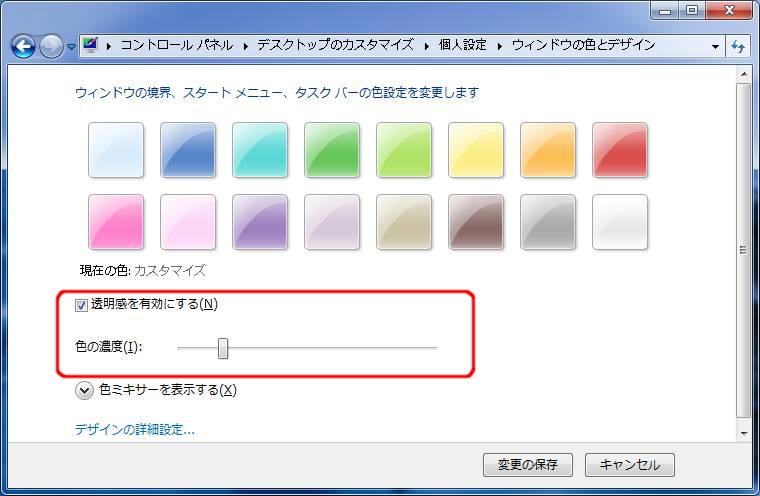Navigate to 個人設定 breadcrumb

[462, 45]
